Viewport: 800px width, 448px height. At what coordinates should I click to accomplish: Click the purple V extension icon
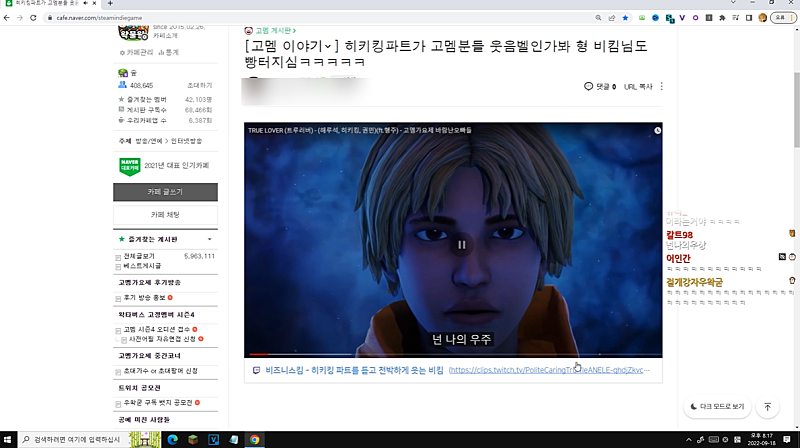click(x=682, y=18)
